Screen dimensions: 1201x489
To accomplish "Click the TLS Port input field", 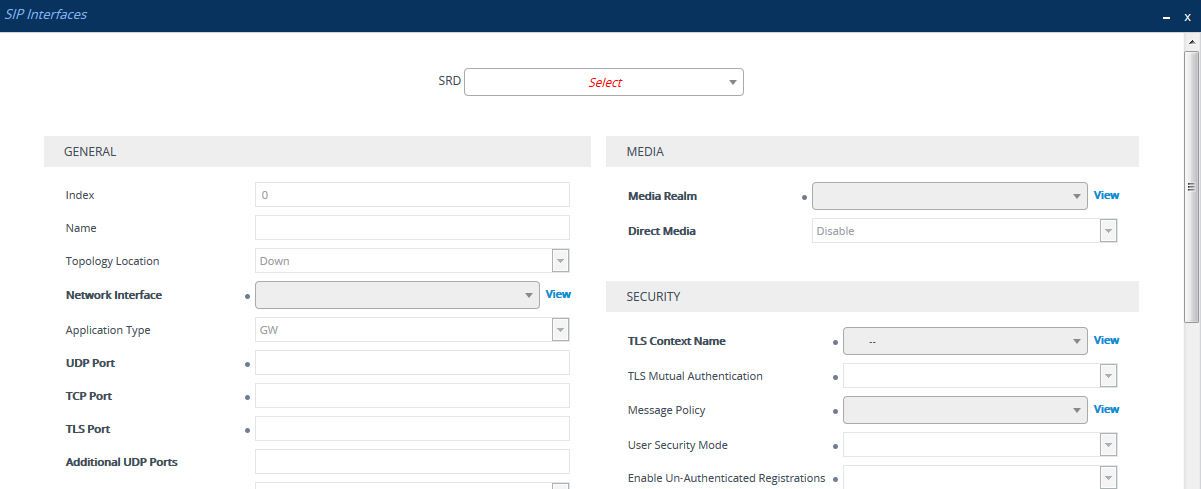I will [412, 429].
